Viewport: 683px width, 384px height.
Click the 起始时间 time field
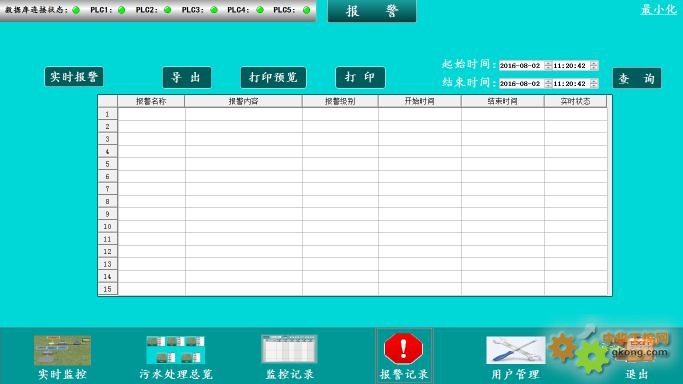[x=571, y=65]
